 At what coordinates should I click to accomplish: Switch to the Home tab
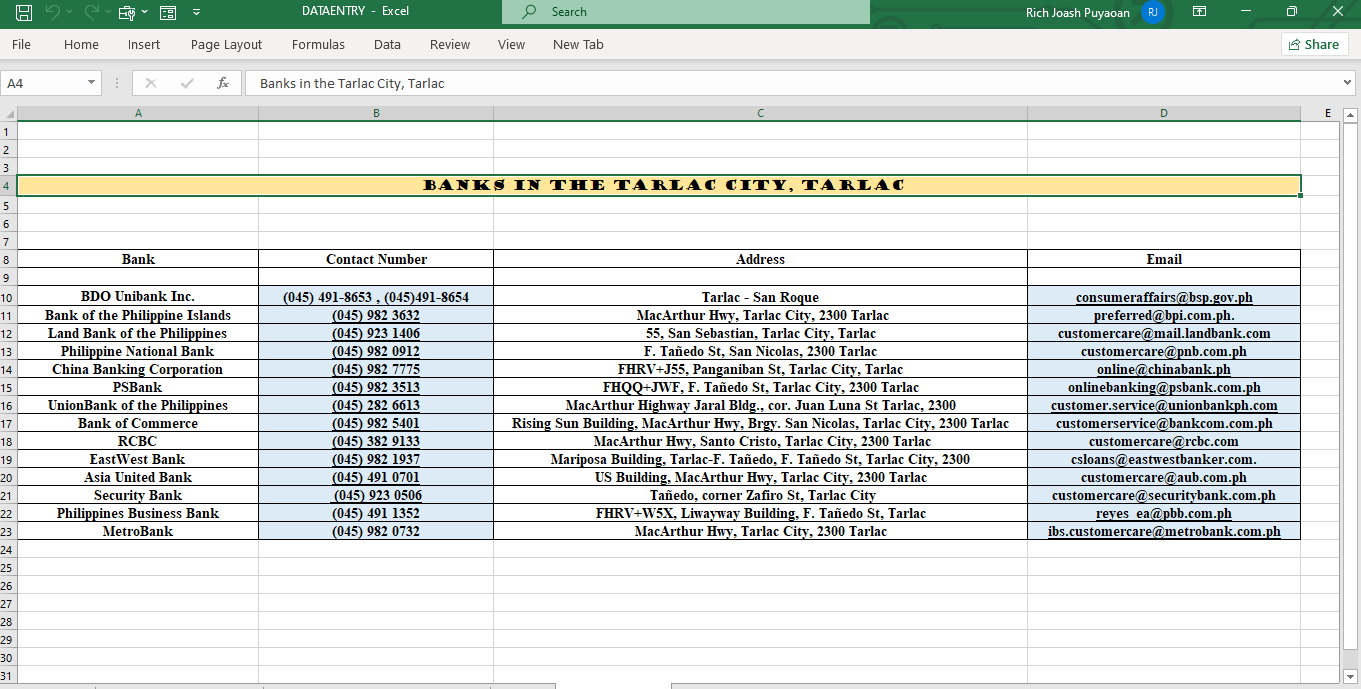[x=81, y=44]
